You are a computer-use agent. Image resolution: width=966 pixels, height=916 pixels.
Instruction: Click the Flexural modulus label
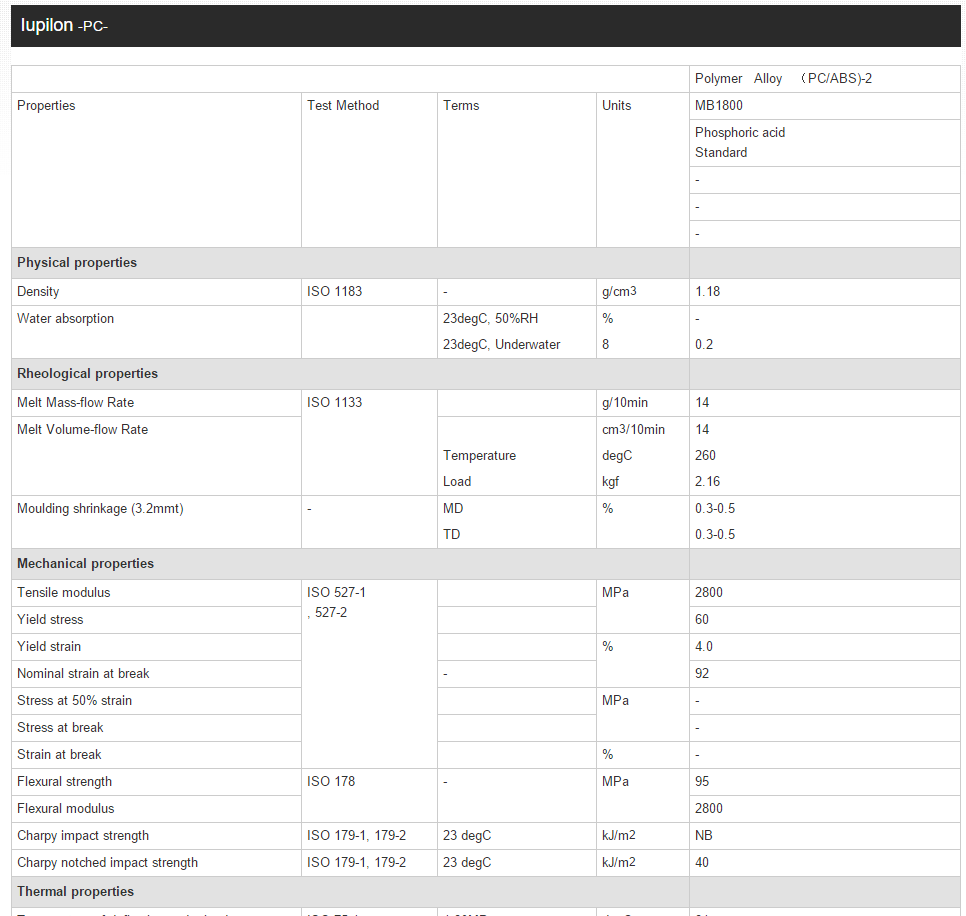66,808
